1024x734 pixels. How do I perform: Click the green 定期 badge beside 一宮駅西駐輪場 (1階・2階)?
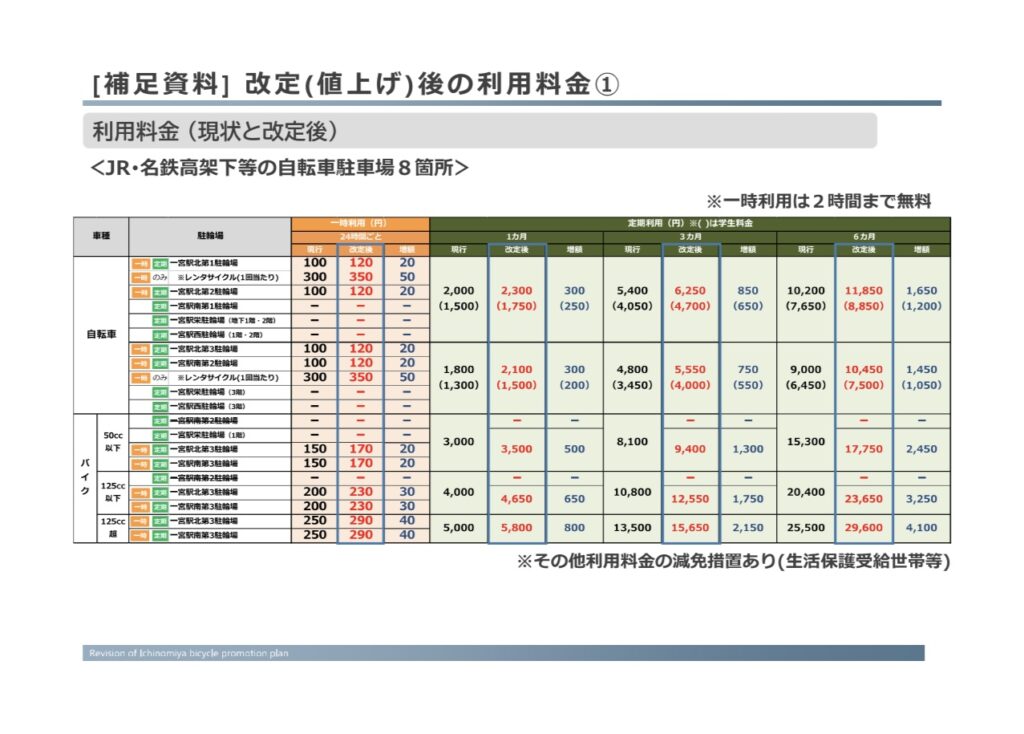(159, 334)
